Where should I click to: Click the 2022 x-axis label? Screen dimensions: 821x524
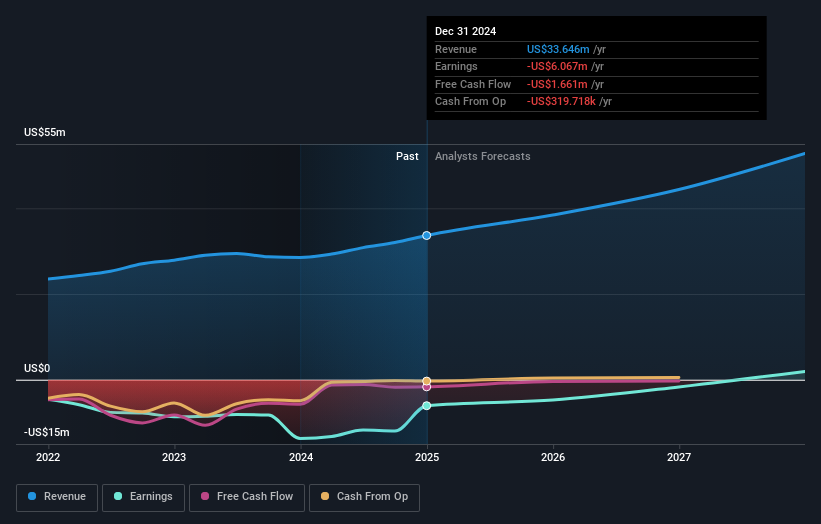click(48, 457)
